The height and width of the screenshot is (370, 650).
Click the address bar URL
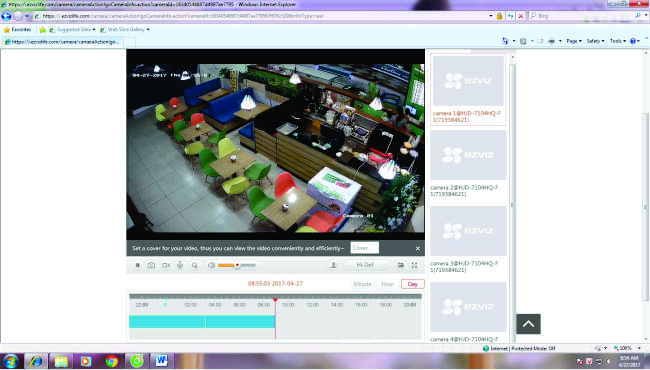(x=182, y=16)
